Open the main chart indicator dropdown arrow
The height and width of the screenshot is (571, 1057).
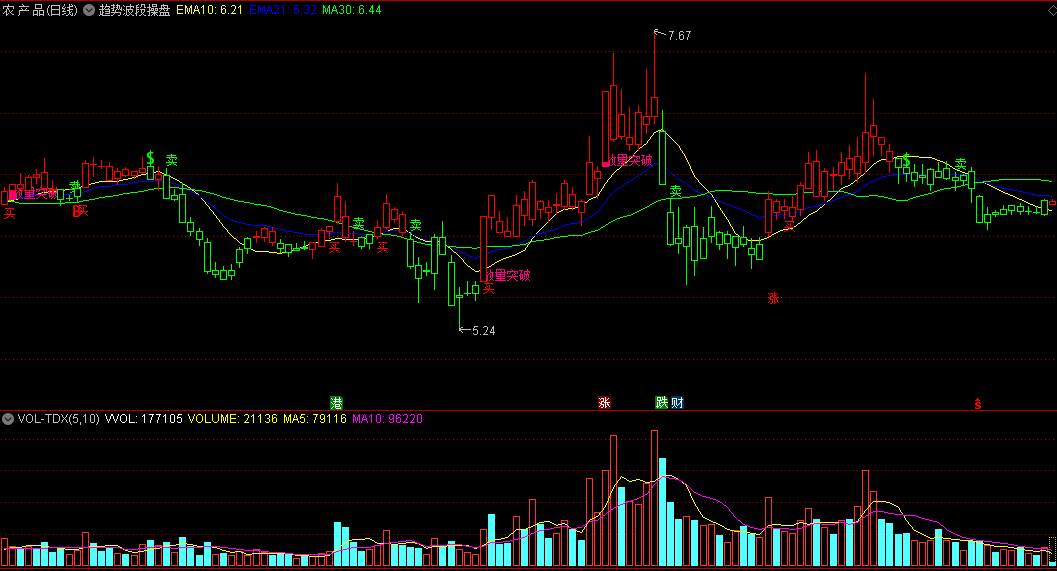(89, 10)
